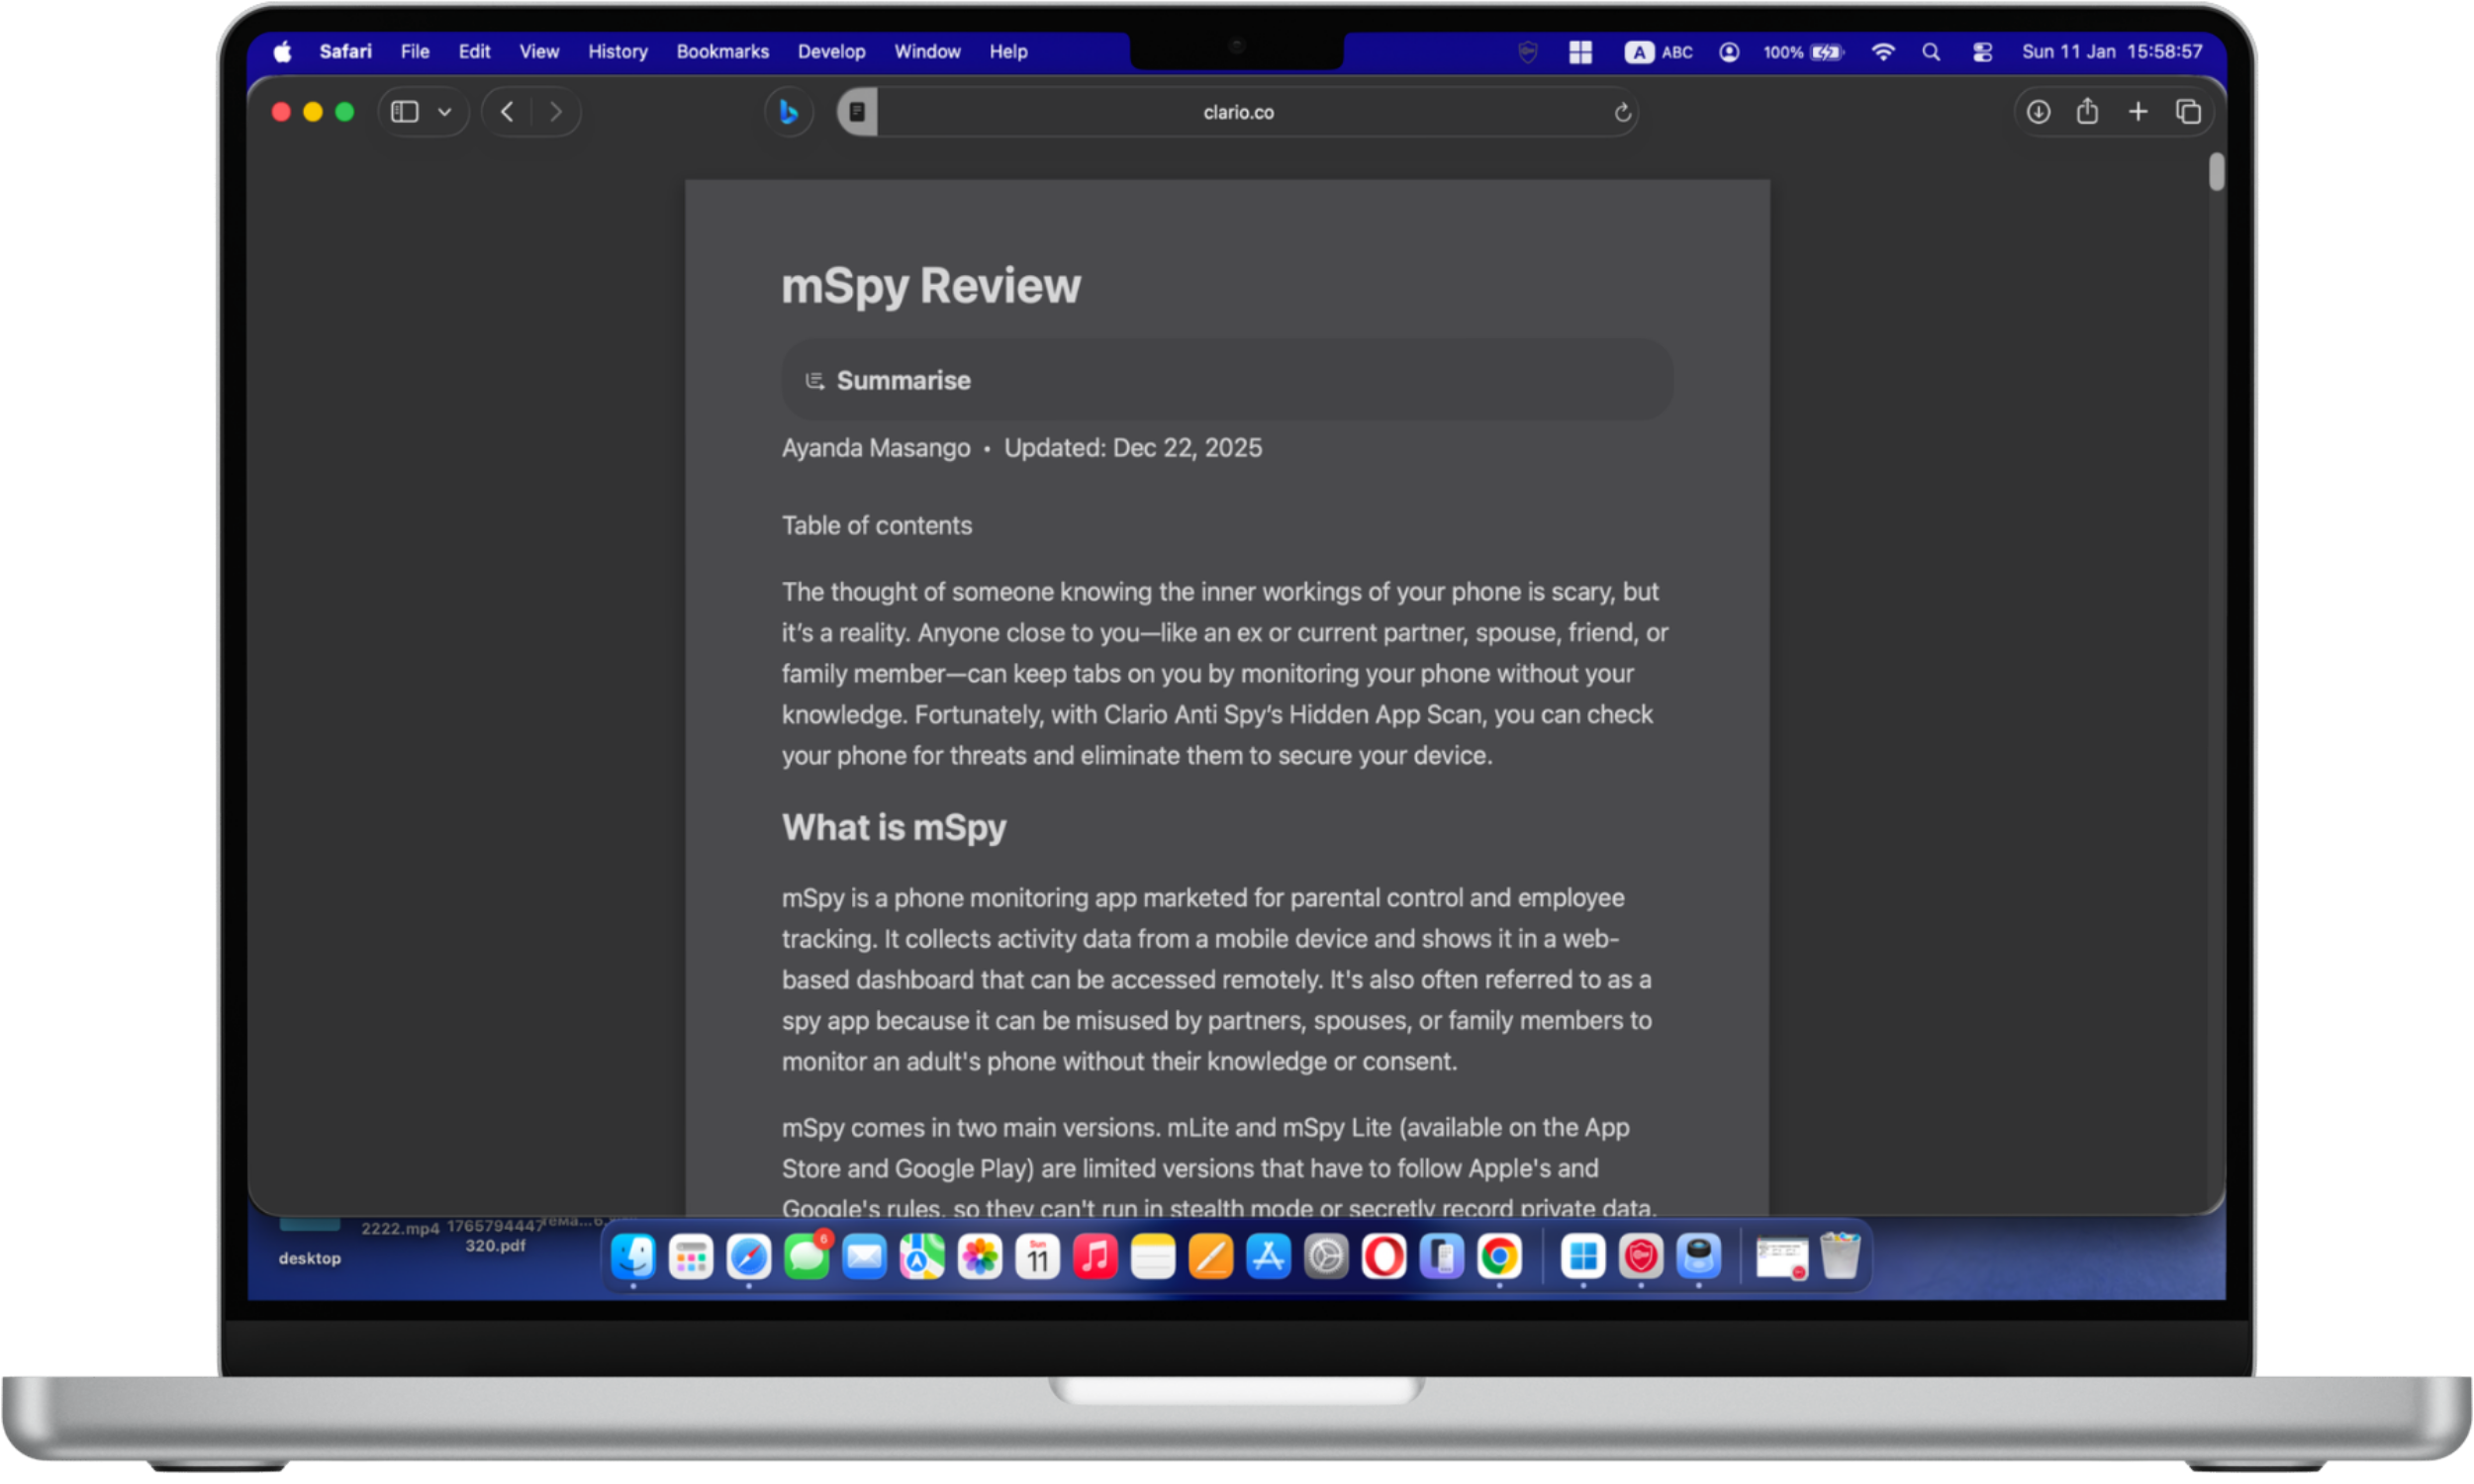Click the Reload page button
The width and height of the screenshot is (2474, 1484).
[x=1622, y=112]
